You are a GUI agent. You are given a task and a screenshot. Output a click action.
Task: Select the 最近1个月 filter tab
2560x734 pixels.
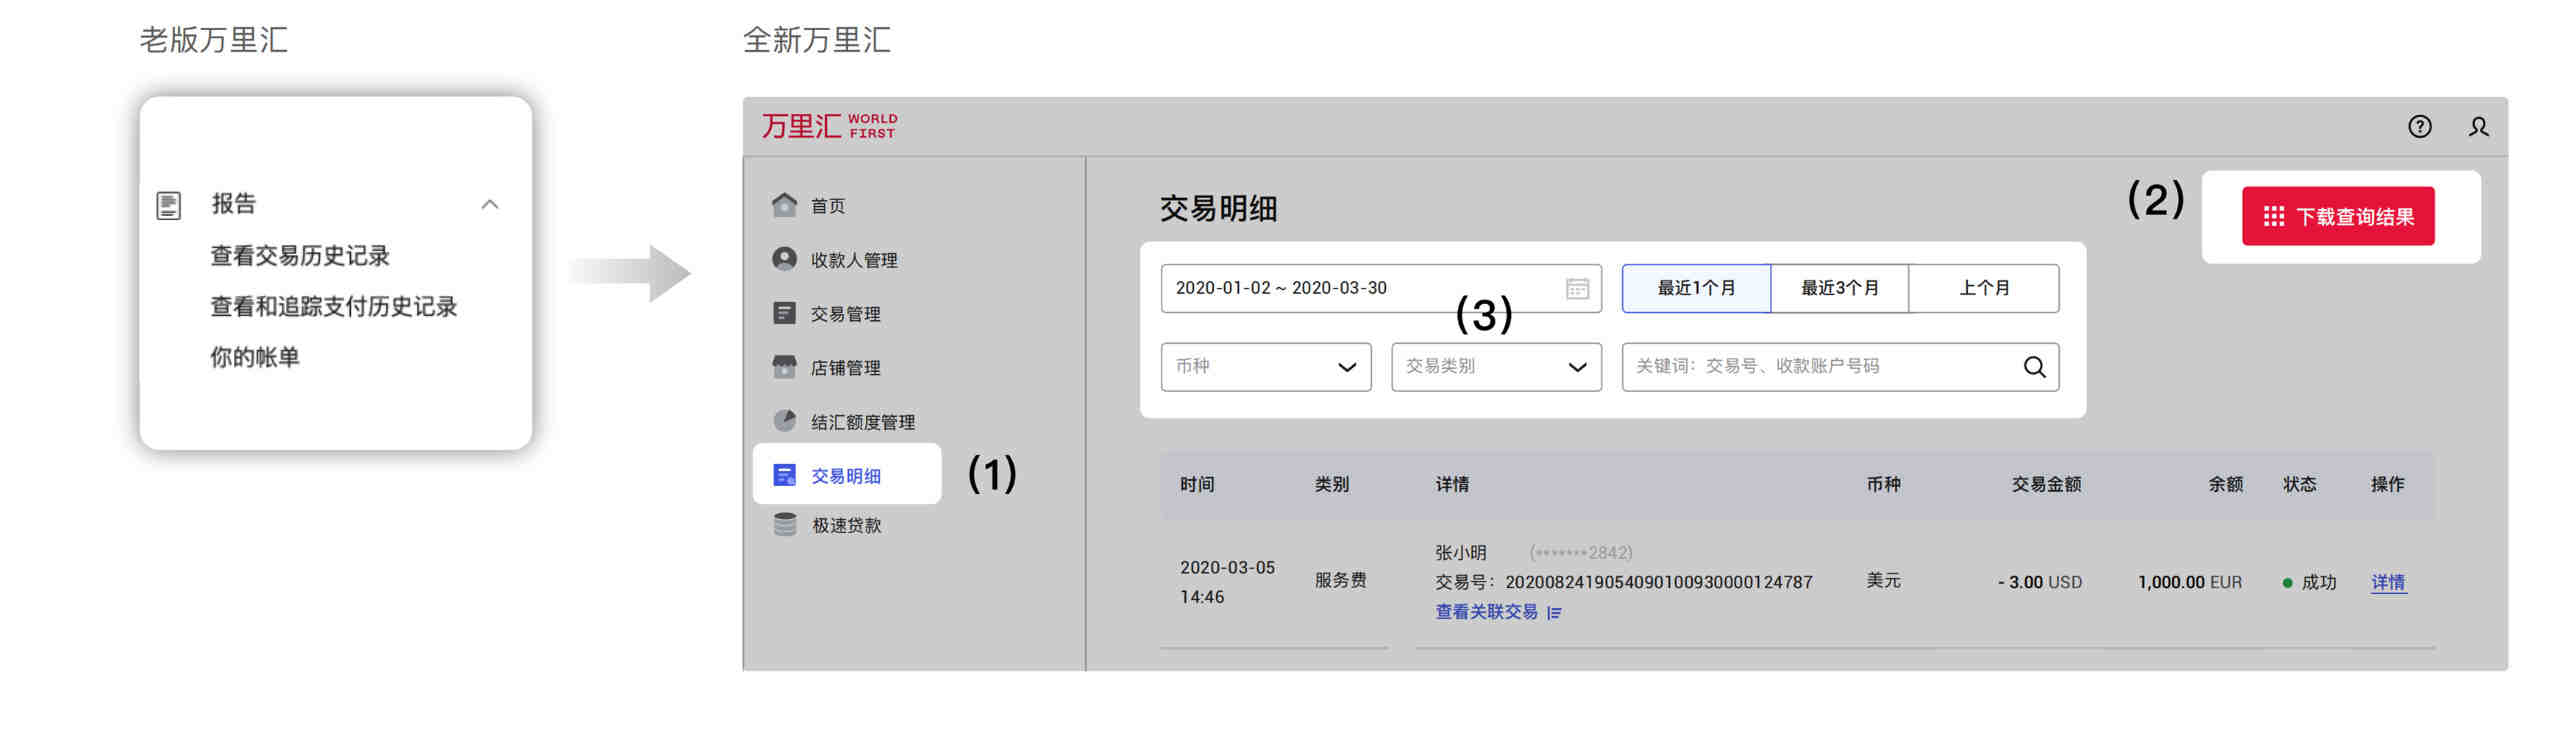tap(1696, 288)
